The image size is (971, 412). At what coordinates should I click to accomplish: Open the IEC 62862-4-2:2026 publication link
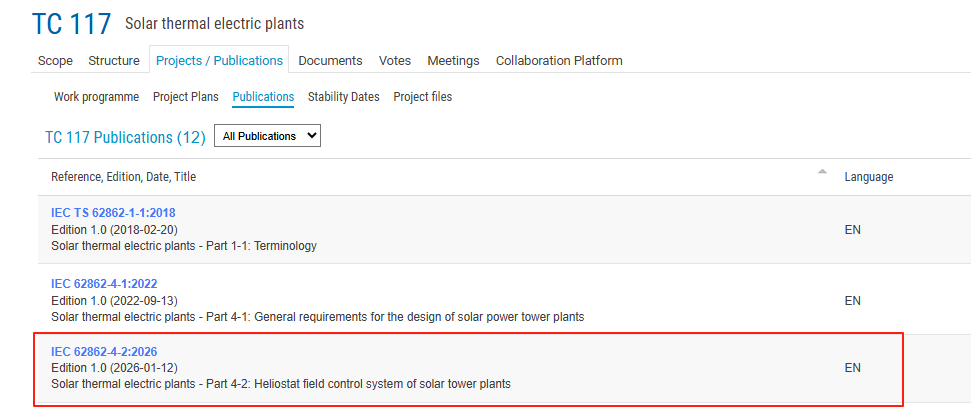(x=104, y=351)
